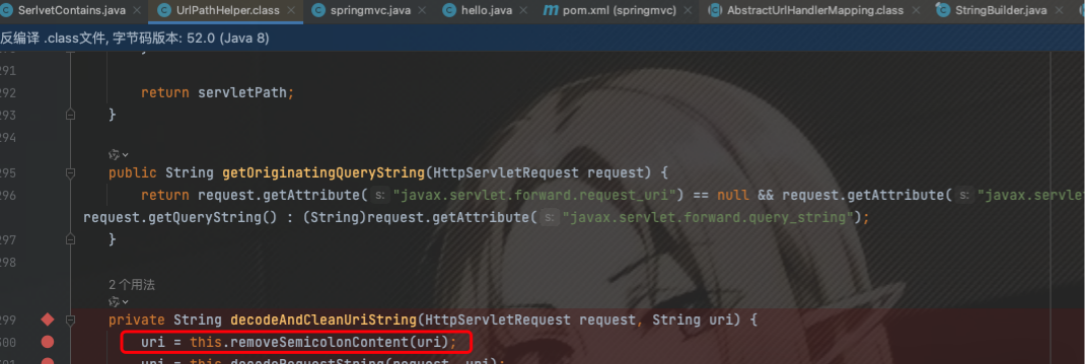Toggle the breakpoint on removeSemicolonContent line
Viewport: 1085px width, 364px height.
click(47, 341)
